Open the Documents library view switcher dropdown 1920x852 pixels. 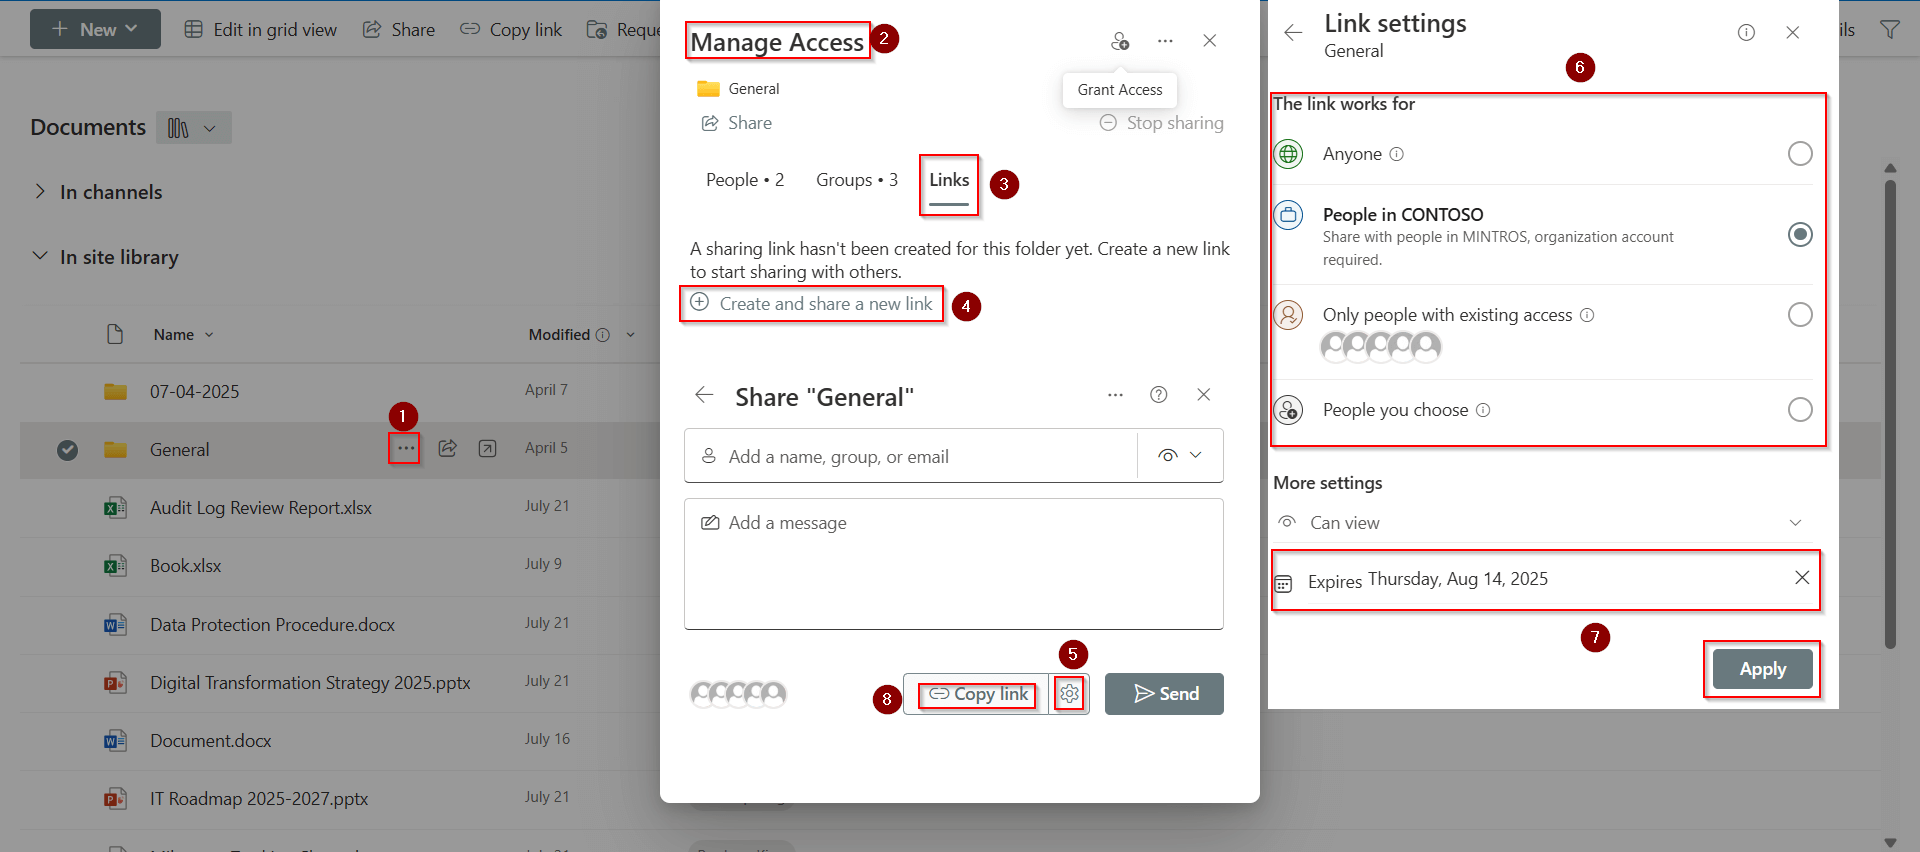pyautogui.click(x=194, y=128)
